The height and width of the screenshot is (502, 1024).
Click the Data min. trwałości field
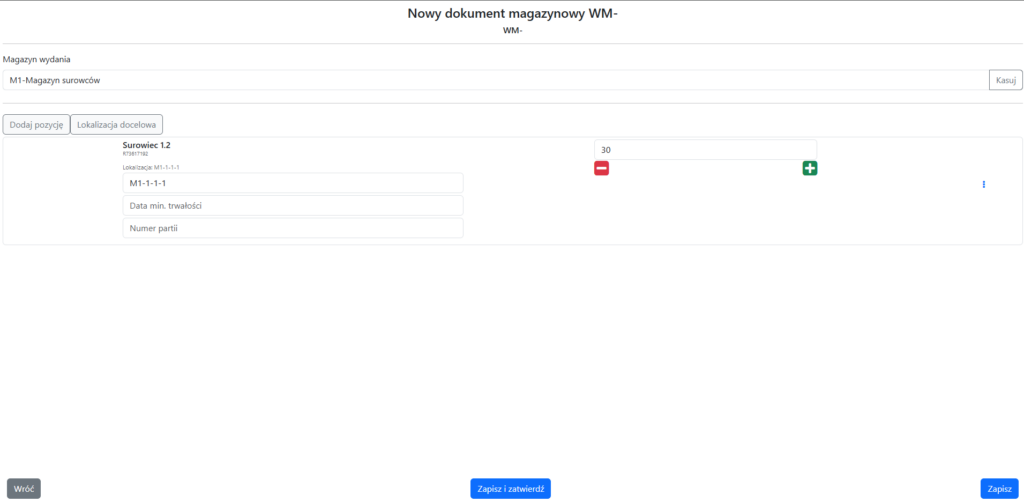click(292, 206)
